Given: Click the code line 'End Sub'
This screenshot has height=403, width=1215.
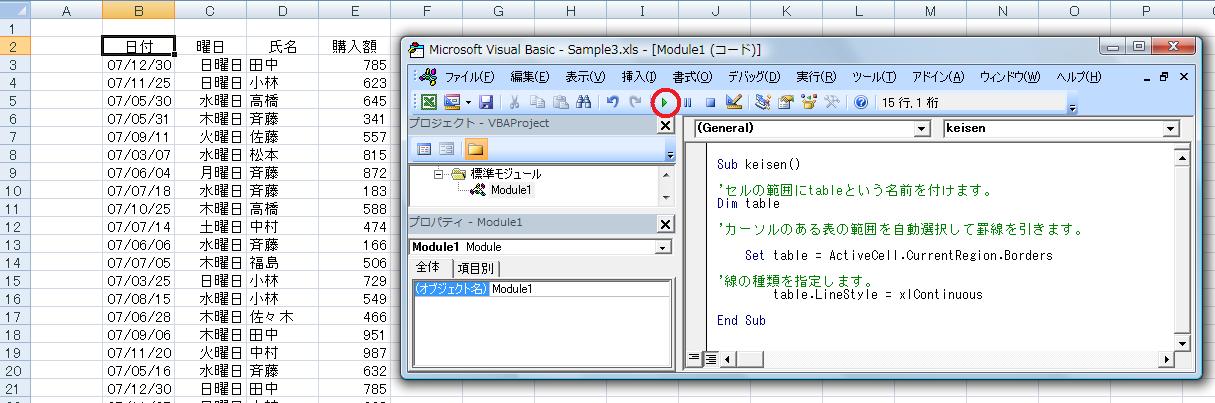Looking at the screenshot, I should [741, 320].
